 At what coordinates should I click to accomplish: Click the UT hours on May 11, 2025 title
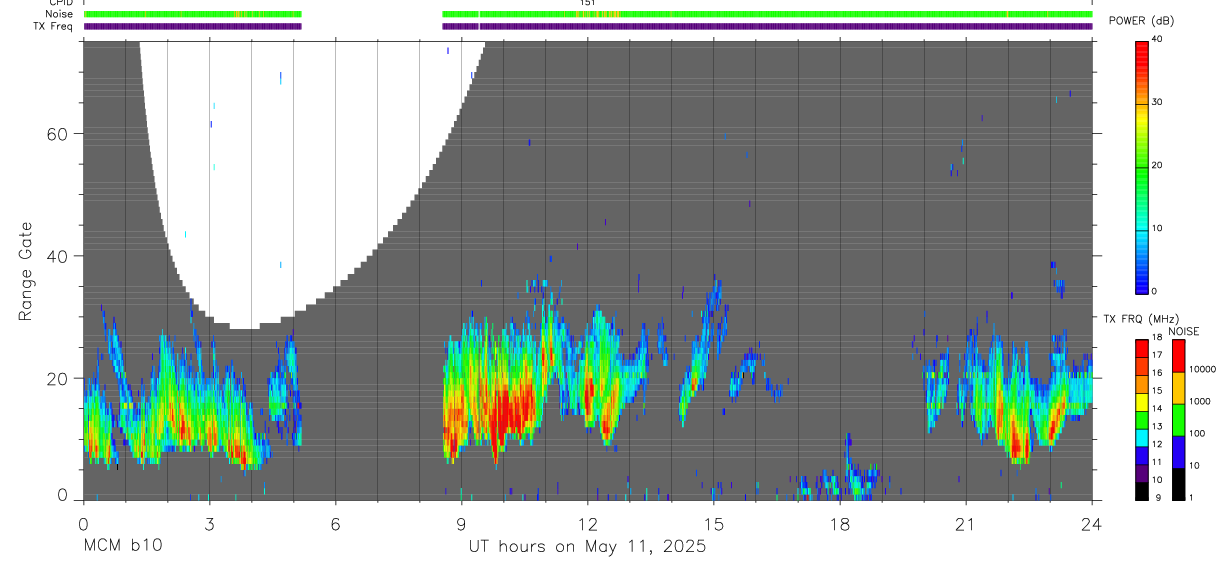587,546
